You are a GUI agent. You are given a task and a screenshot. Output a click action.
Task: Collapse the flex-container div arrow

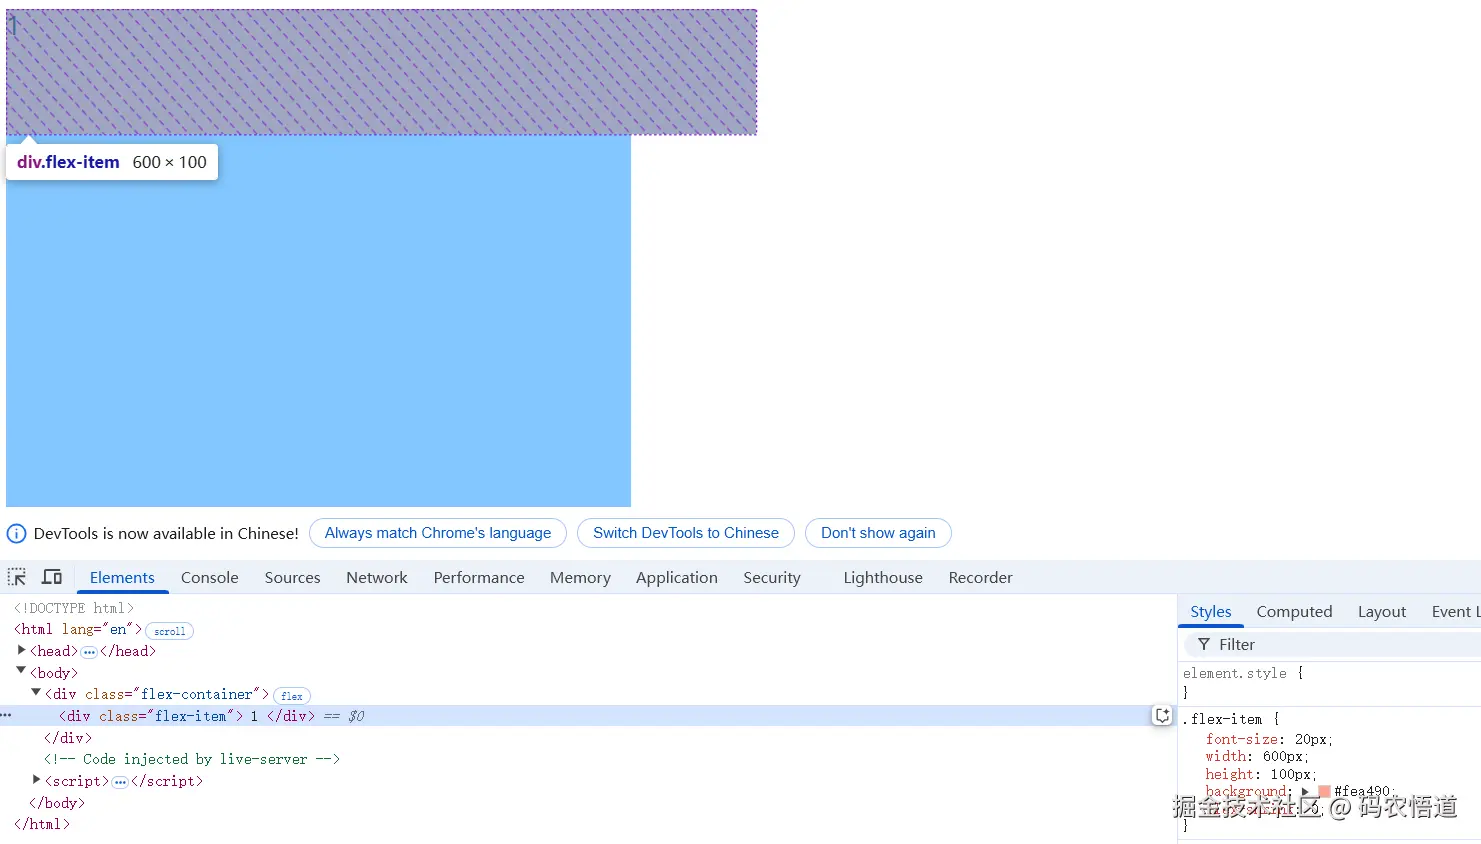[36, 693]
